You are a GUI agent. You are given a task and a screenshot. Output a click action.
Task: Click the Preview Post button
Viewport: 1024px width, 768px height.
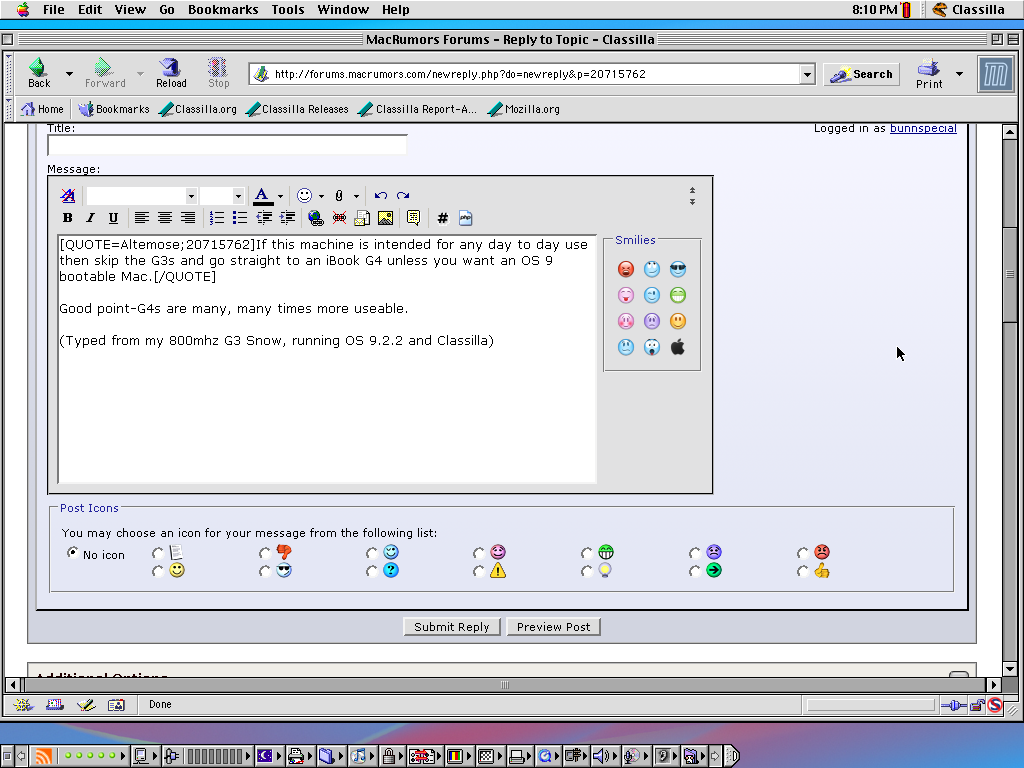point(554,627)
